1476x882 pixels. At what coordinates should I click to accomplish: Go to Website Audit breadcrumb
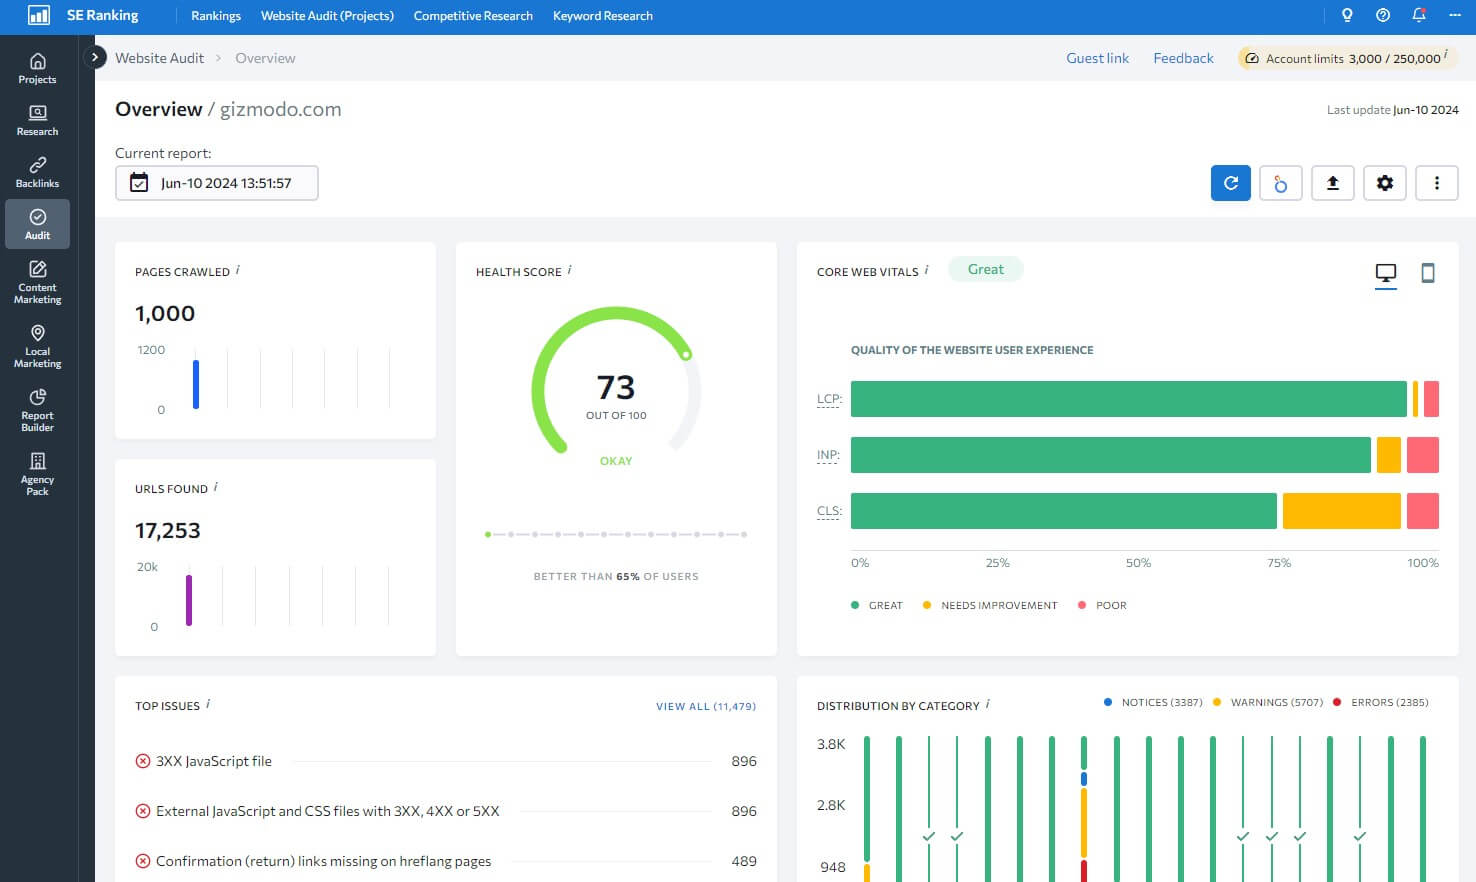(x=159, y=58)
